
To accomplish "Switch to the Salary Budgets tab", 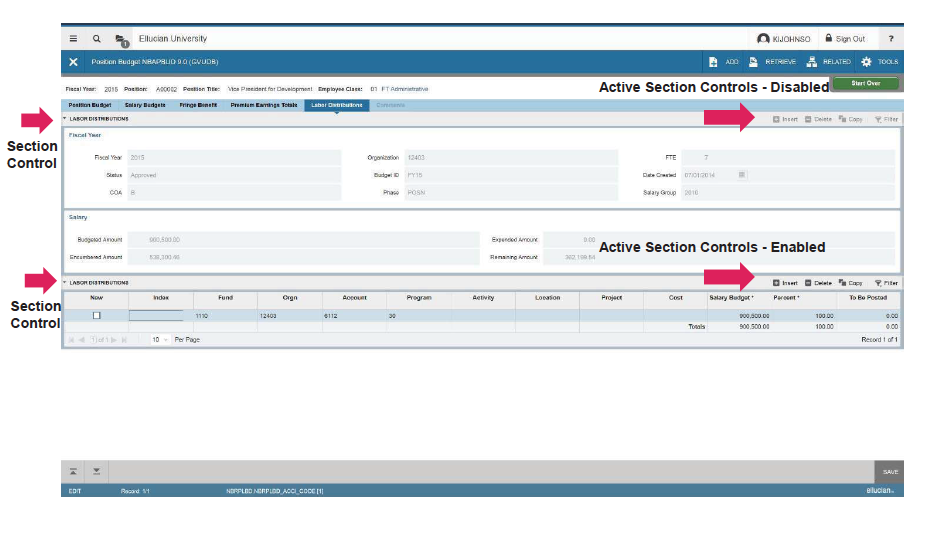I will pyautogui.click(x=145, y=104).
